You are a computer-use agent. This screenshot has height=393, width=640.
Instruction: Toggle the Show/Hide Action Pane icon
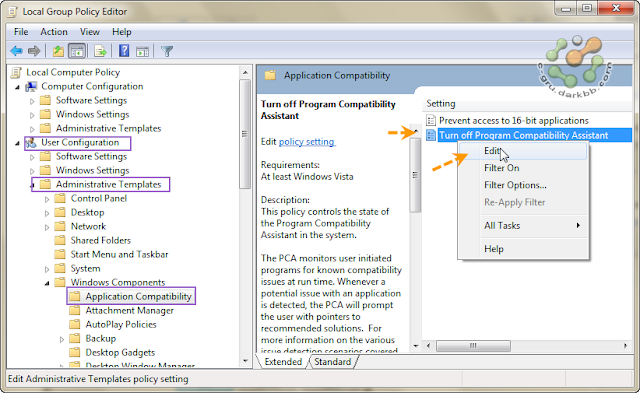[142, 51]
